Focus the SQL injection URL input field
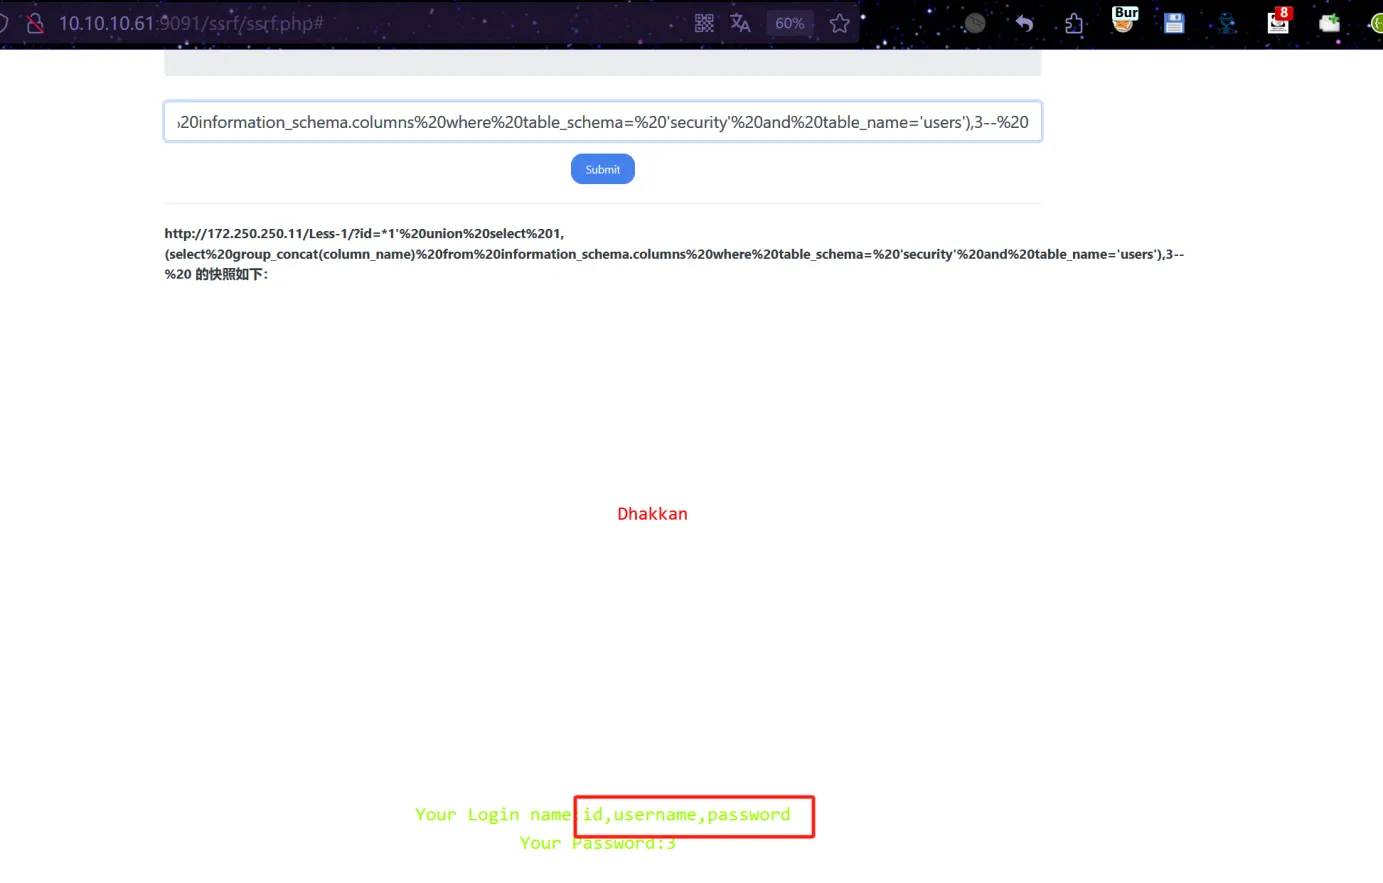The width and height of the screenshot is (1383, 883). 603,122
